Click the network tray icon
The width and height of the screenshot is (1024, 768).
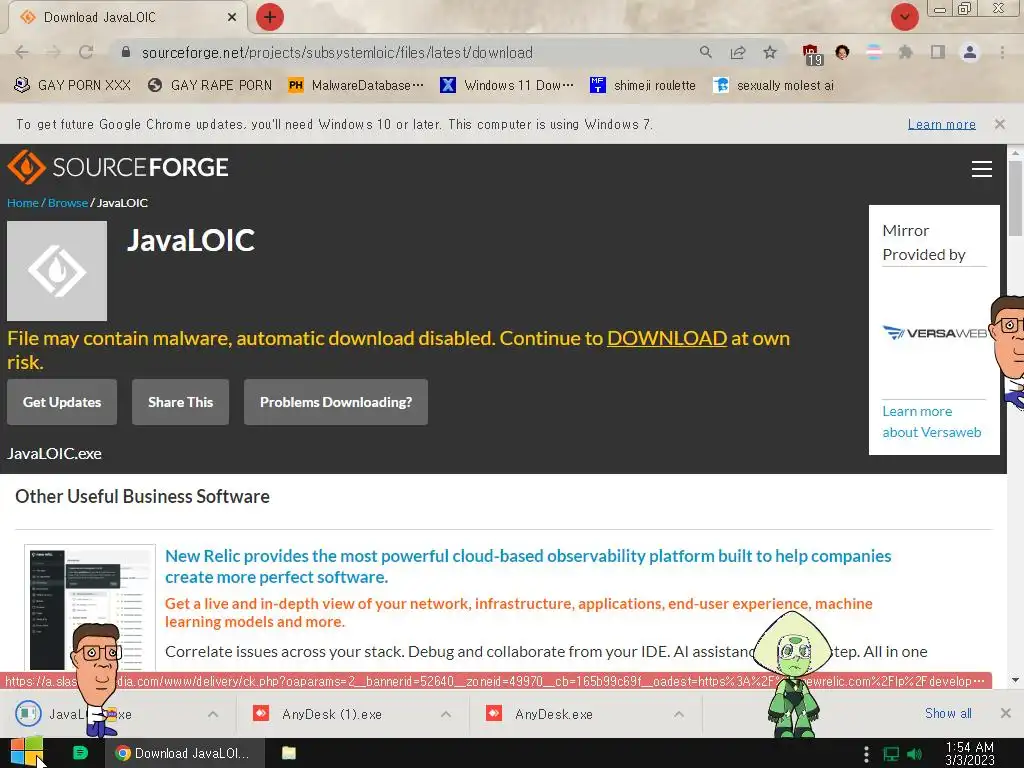(891, 754)
